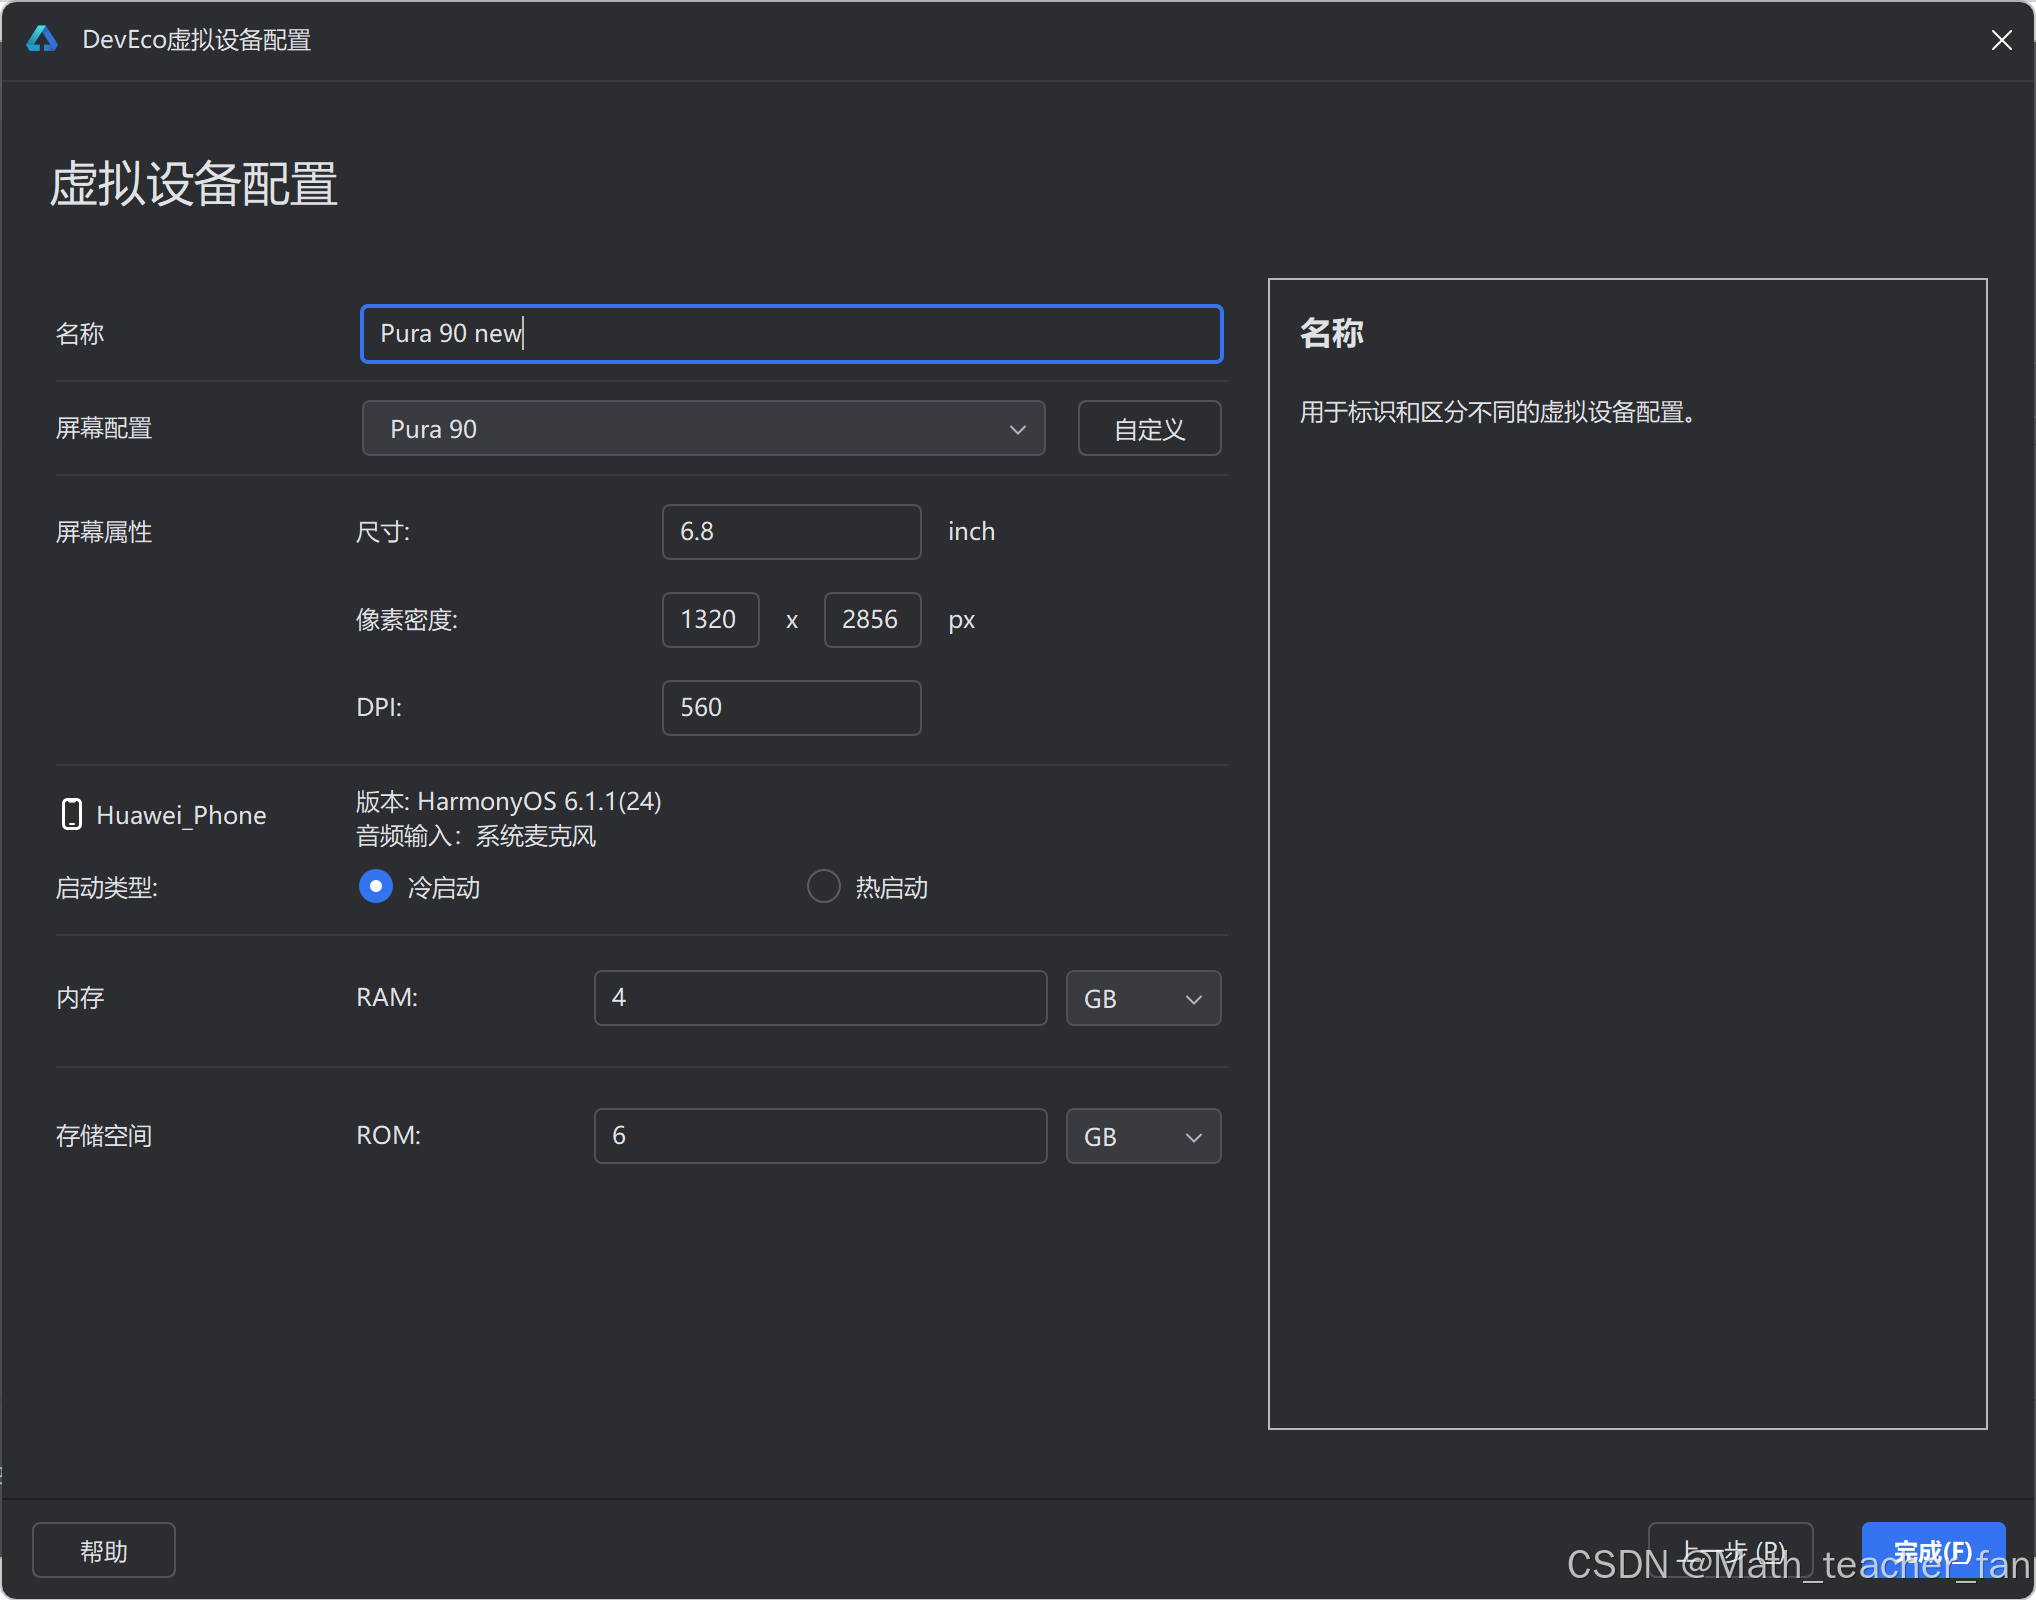Viewport: 2036px width, 1600px height.
Task: Close the DevEco virtual device dialog
Action: (x=2001, y=40)
